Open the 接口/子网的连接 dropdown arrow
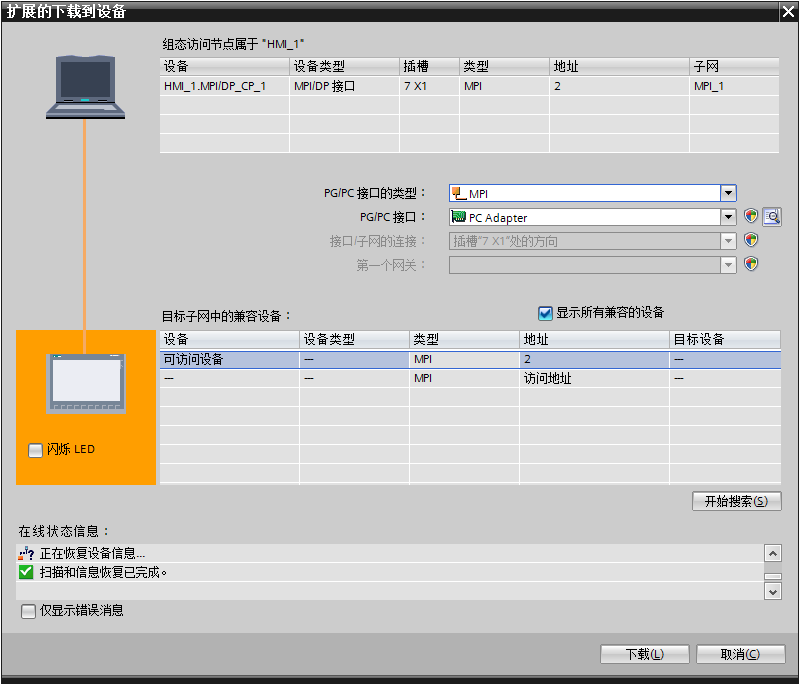This screenshot has height=685, width=800. [728, 241]
